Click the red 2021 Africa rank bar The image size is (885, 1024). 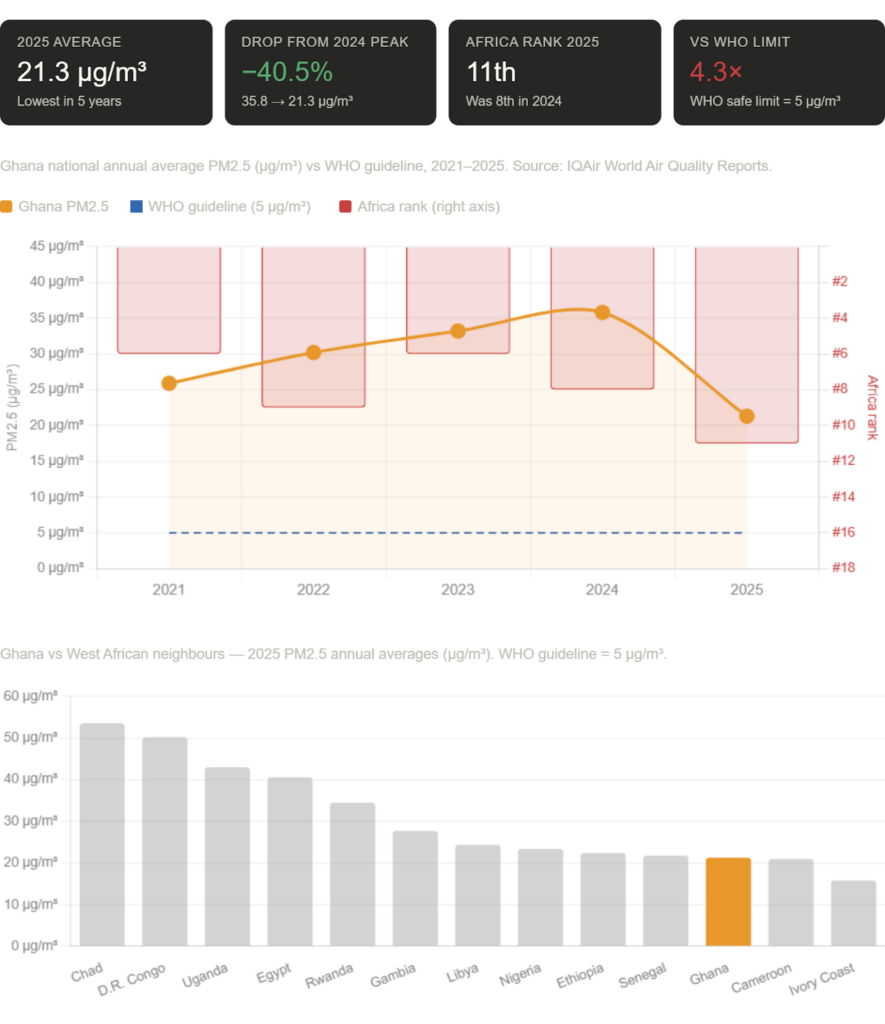(169, 300)
